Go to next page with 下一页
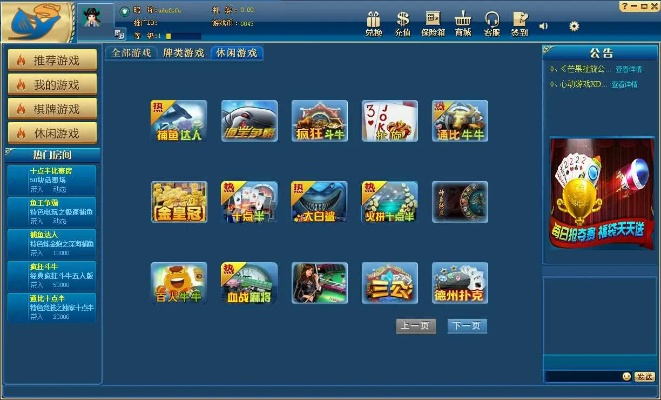The width and height of the screenshot is (661, 400). click(x=467, y=326)
